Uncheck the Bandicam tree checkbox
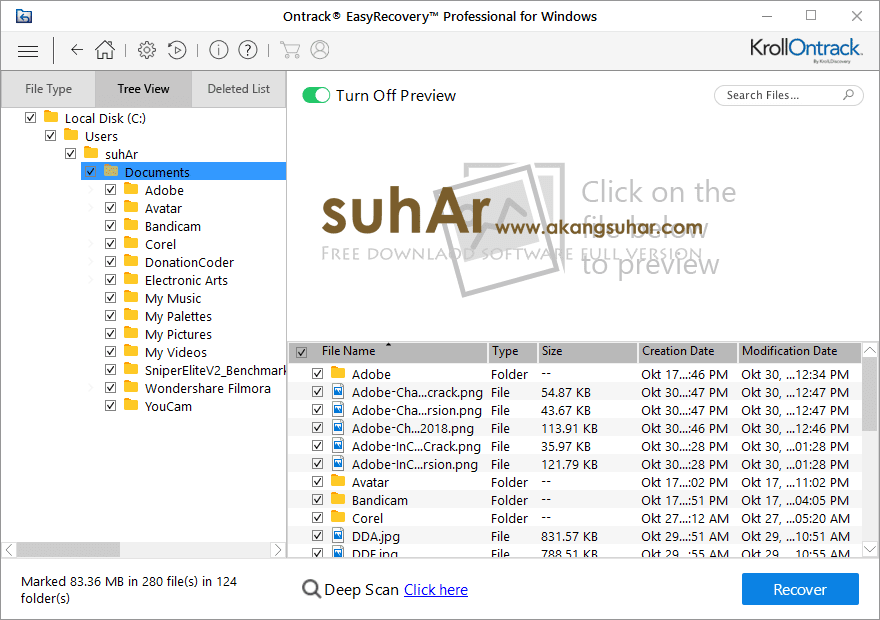The image size is (880, 620). click(111, 226)
